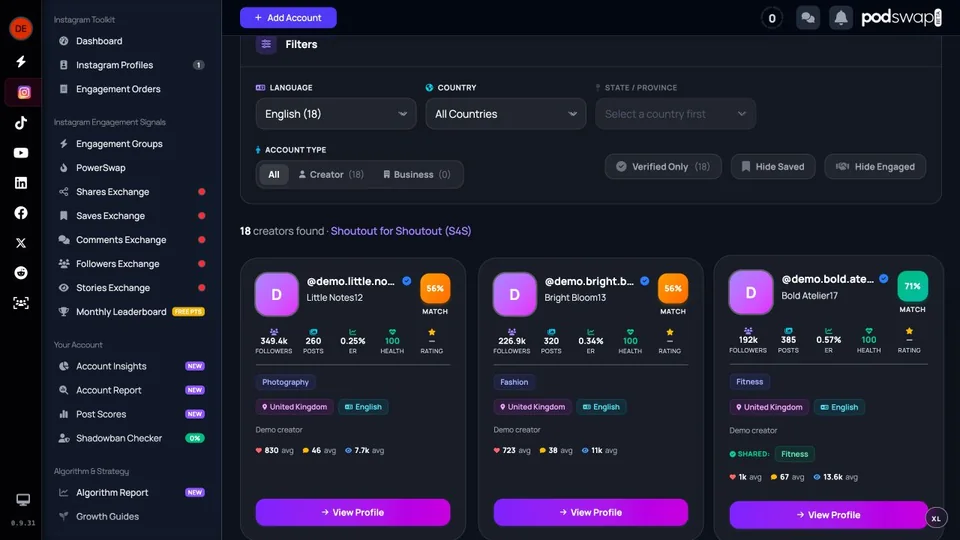Click the Add Account button
The height and width of the screenshot is (540, 960).
pos(288,18)
